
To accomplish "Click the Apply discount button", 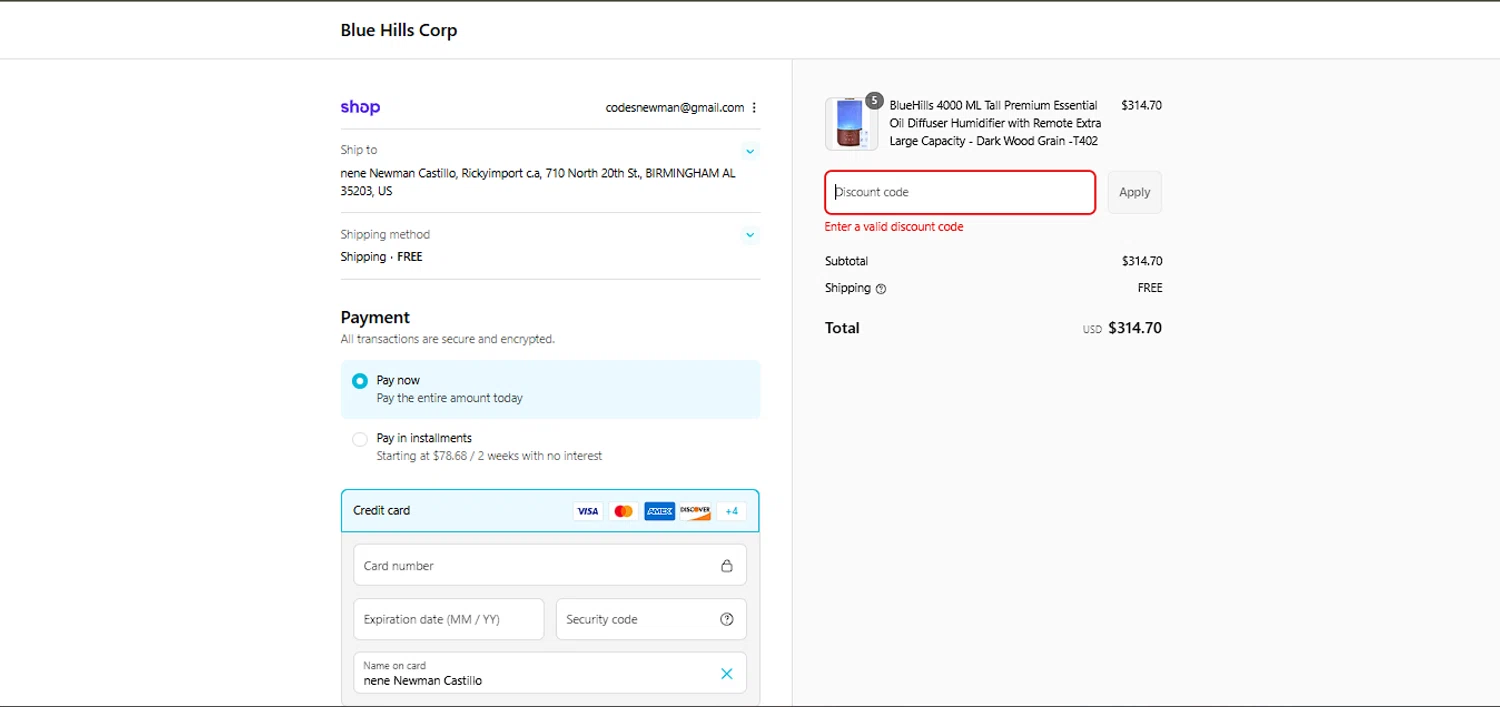I will (x=1134, y=192).
